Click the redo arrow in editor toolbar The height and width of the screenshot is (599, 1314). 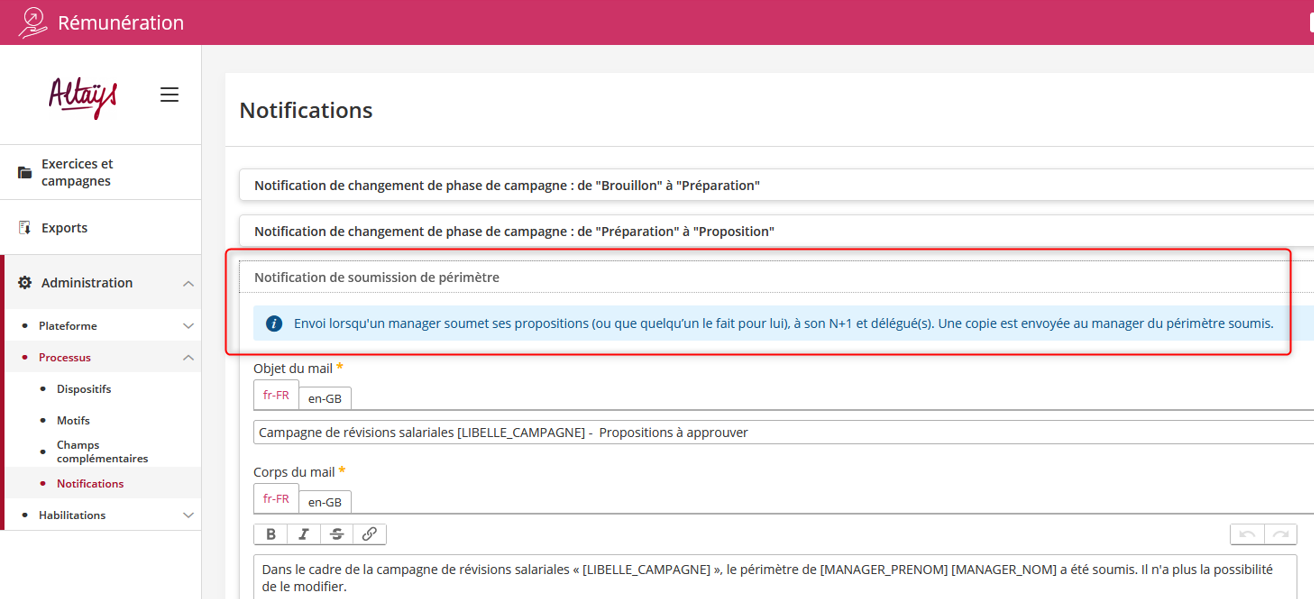(1280, 534)
